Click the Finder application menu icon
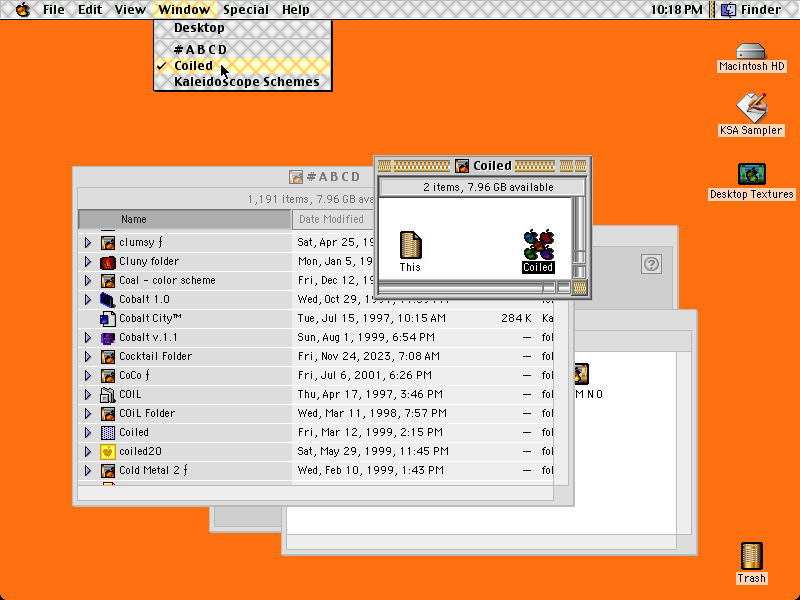 tap(729, 9)
